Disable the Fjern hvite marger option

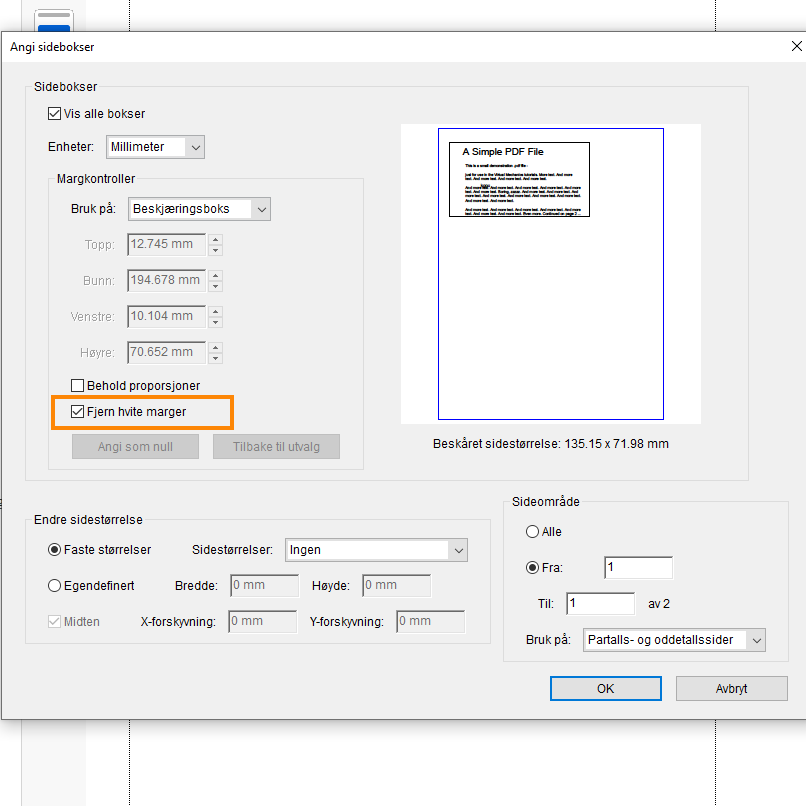[x=77, y=411]
